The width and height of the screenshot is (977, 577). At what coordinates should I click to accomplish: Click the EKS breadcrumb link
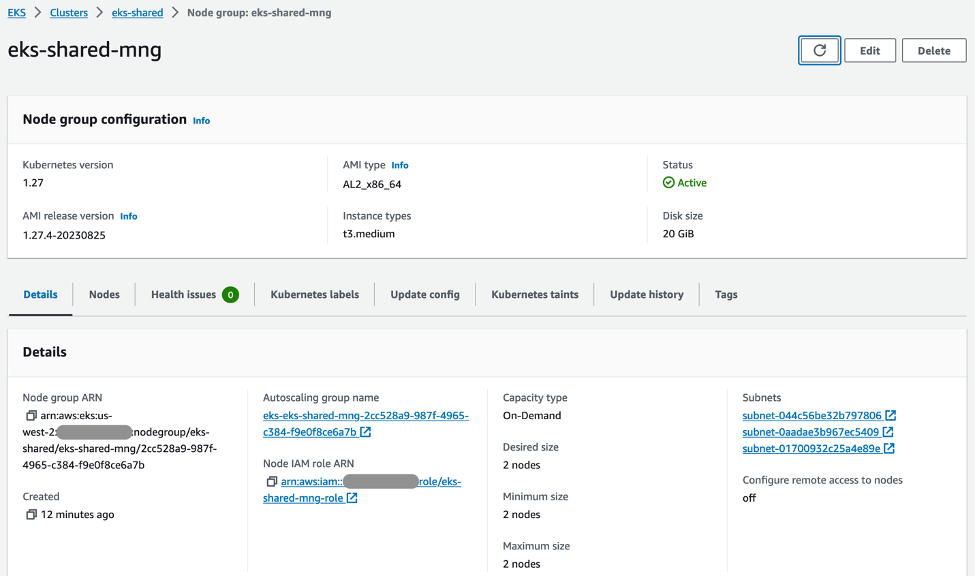tap(15, 12)
